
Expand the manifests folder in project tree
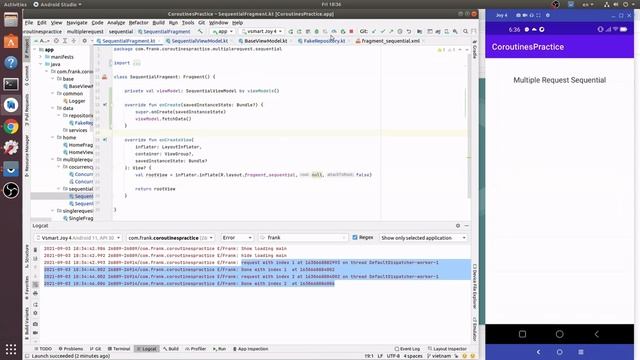(x=41, y=57)
